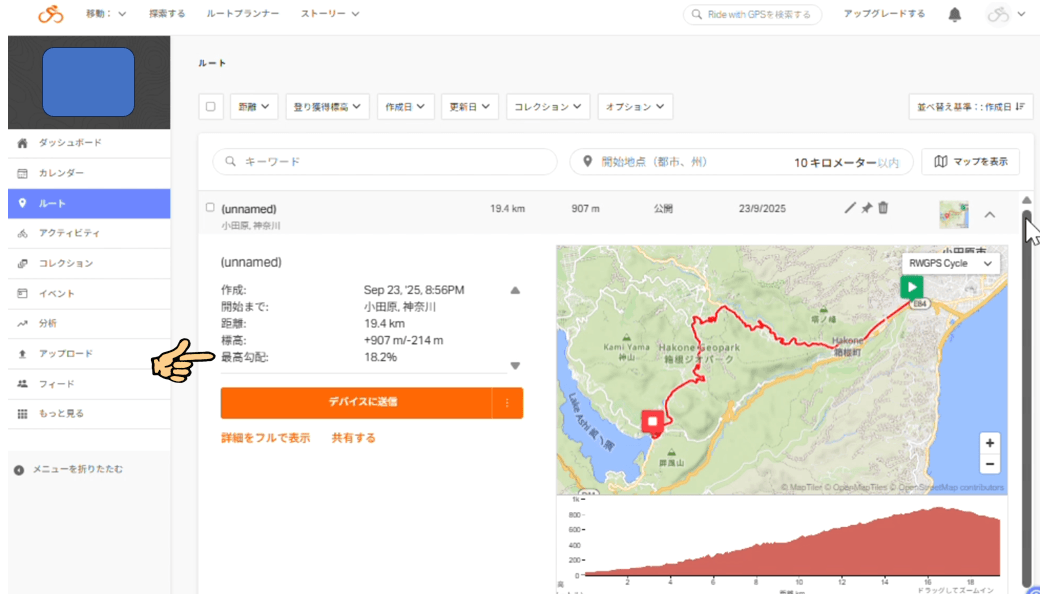
Task: Open アクティビティ in the sidebar
Action: [69, 233]
